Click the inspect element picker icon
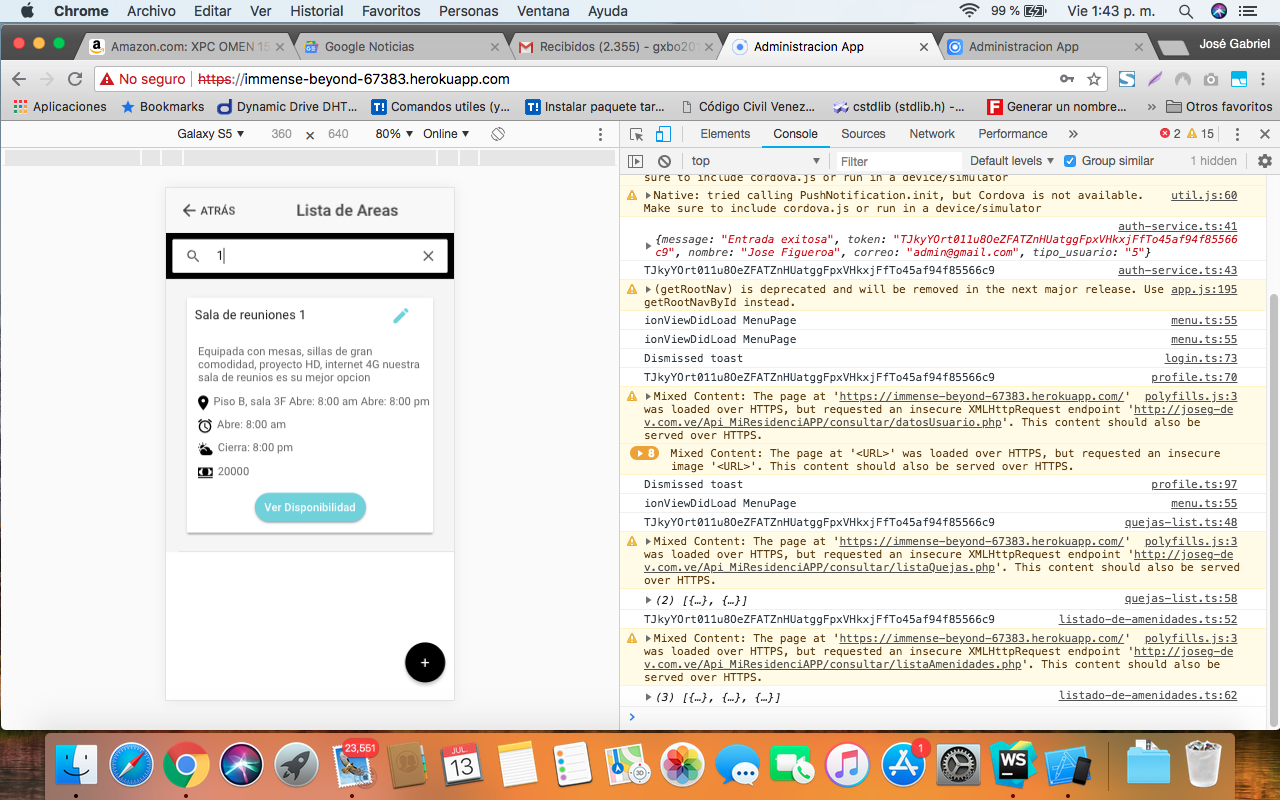The width and height of the screenshot is (1280, 800). point(636,134)
